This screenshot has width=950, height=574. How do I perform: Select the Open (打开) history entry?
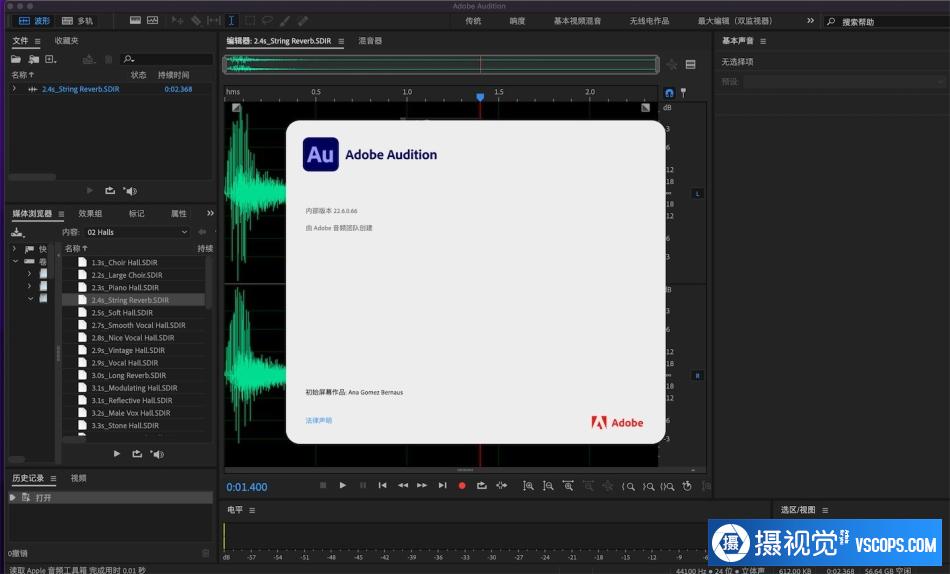(111, 498)
